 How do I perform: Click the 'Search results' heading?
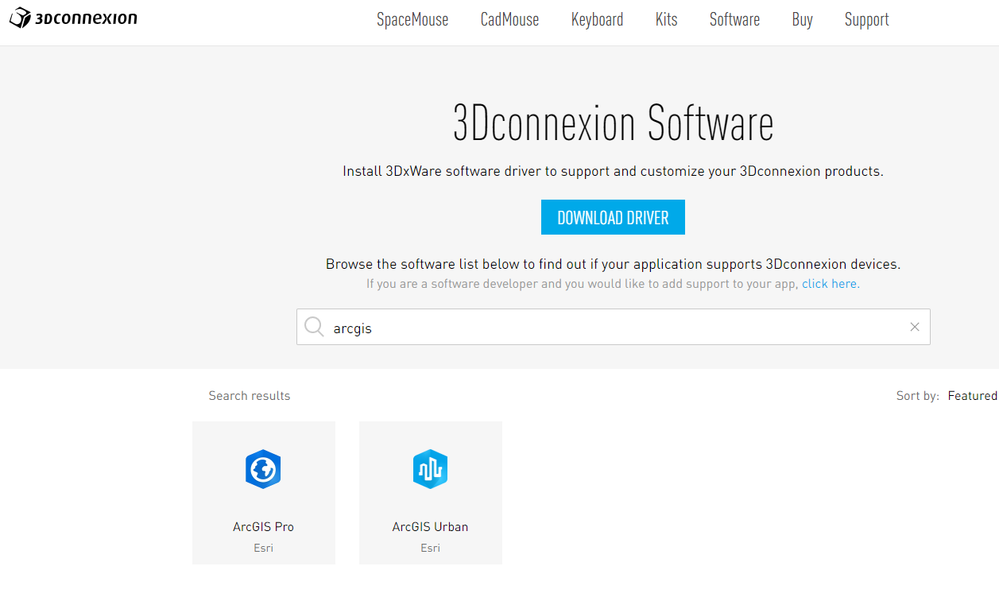pos(249,396)
